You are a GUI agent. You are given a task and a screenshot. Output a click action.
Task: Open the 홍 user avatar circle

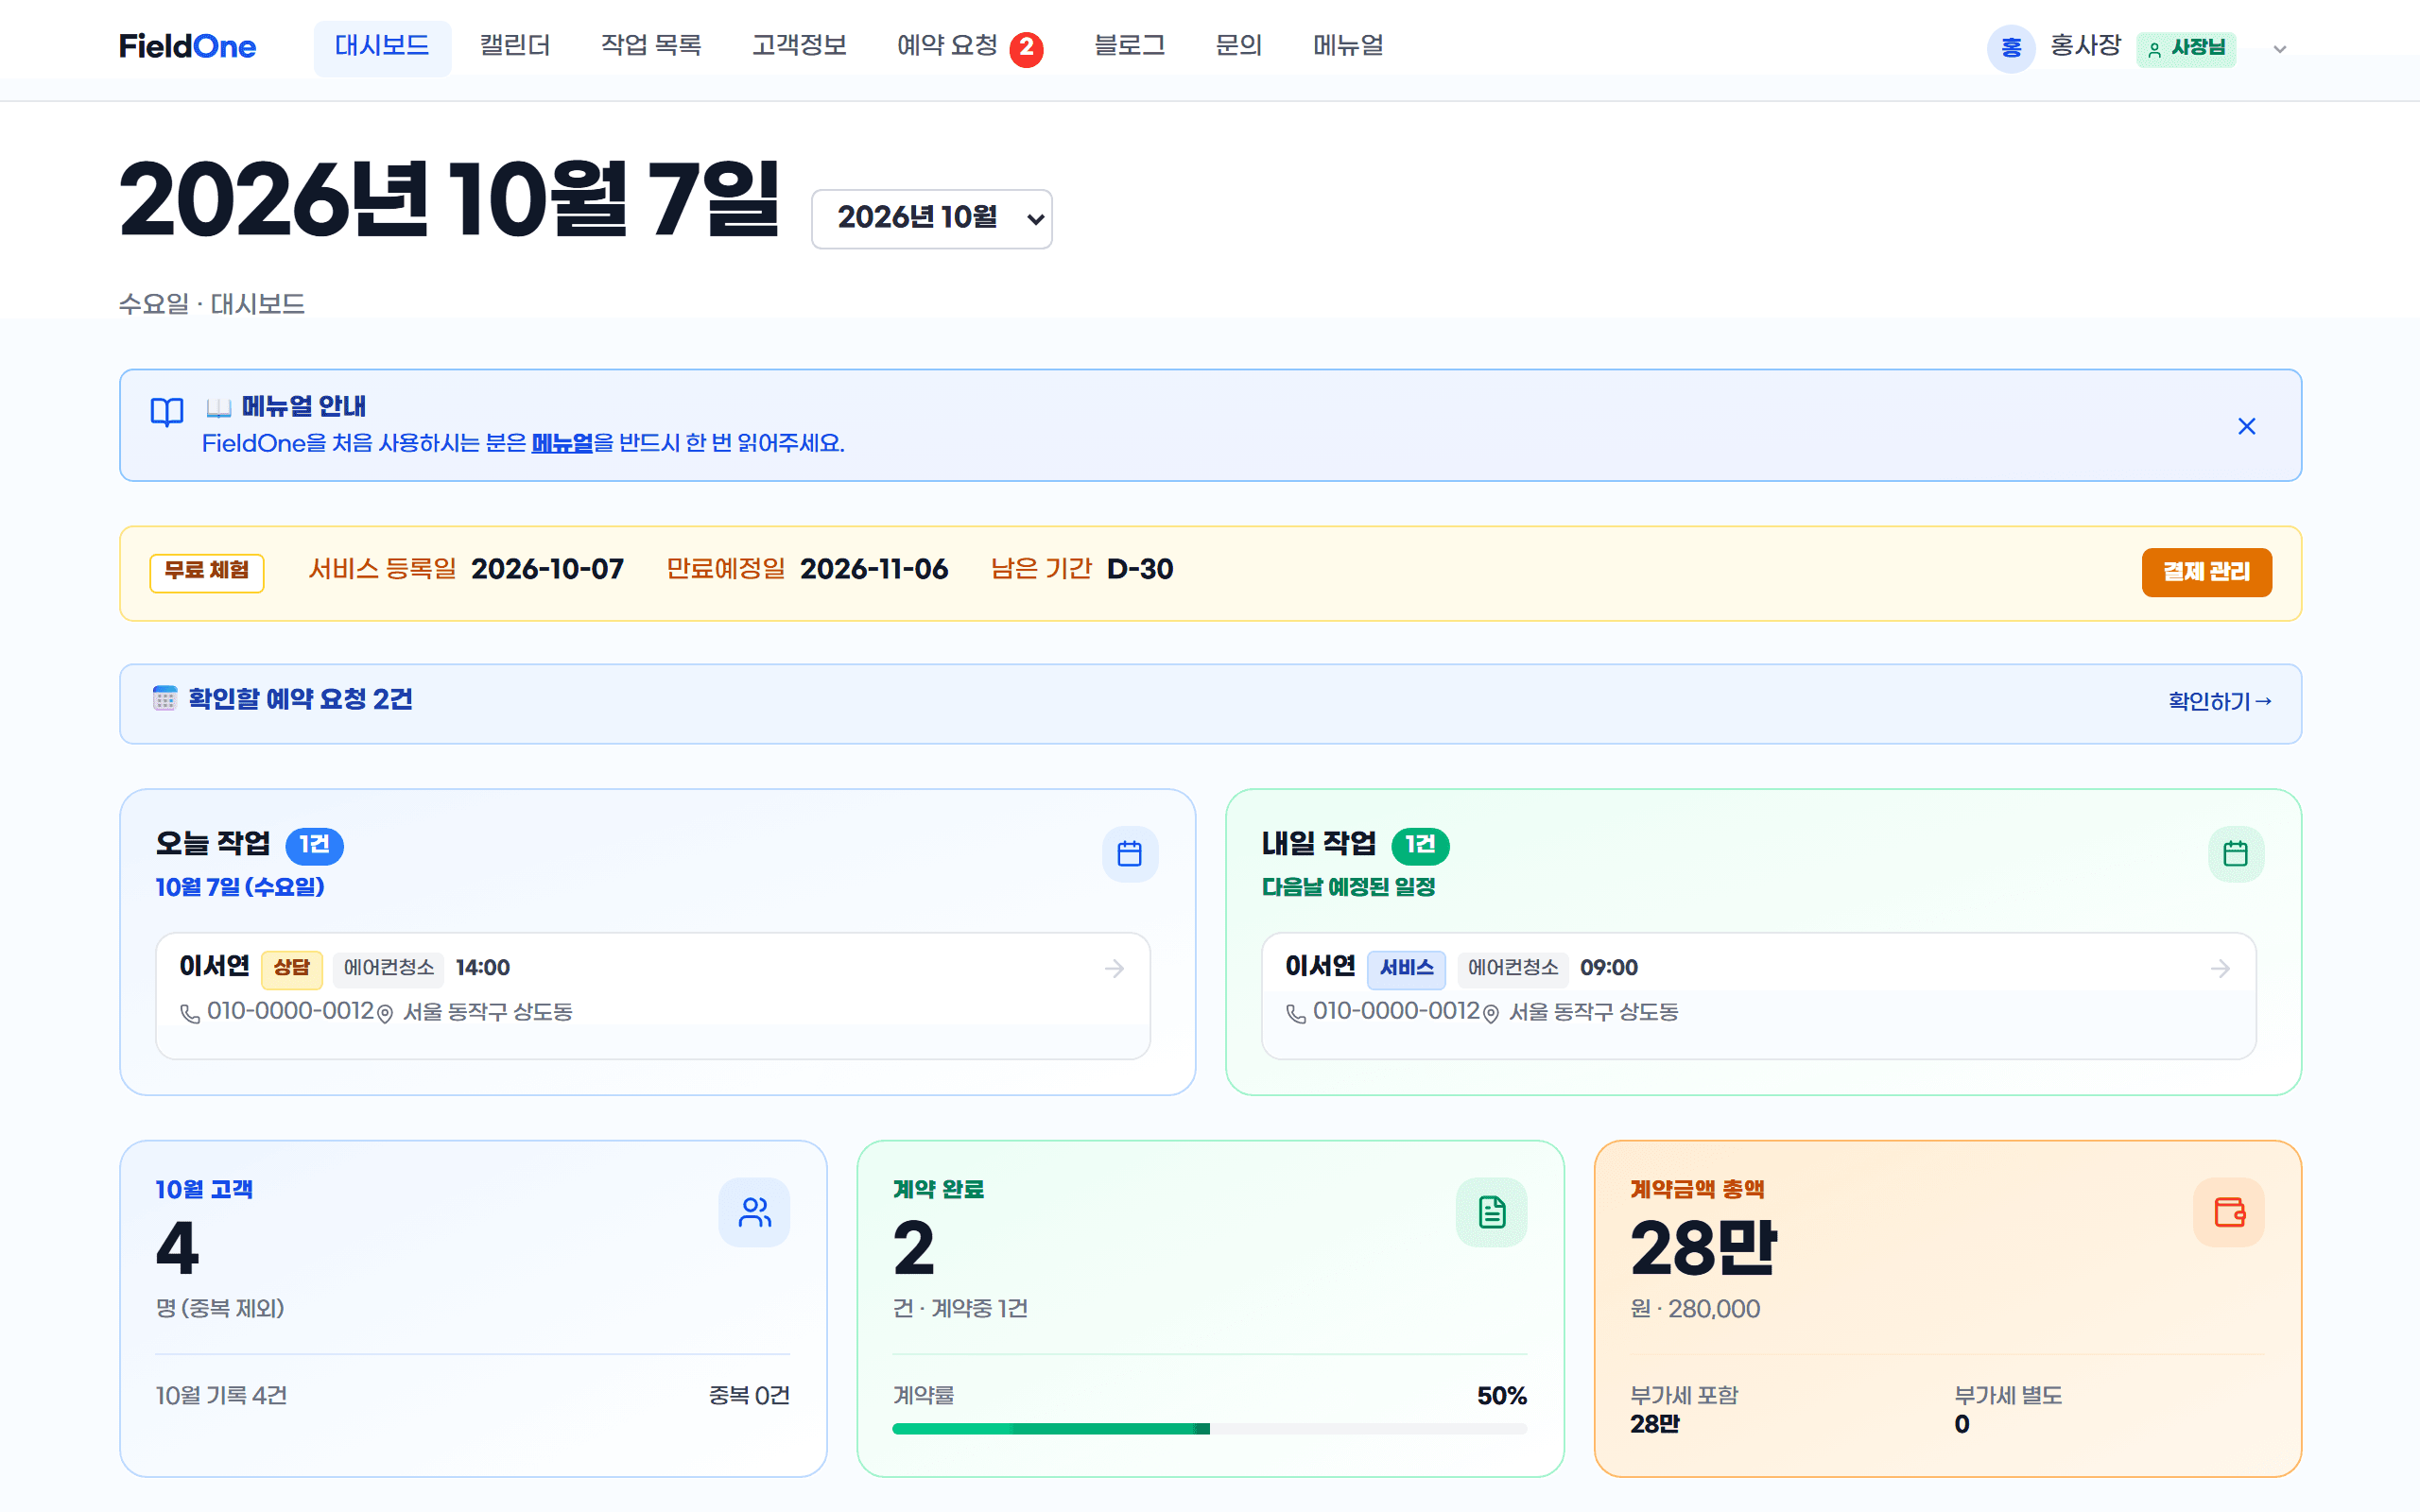tap(2010, 48)
